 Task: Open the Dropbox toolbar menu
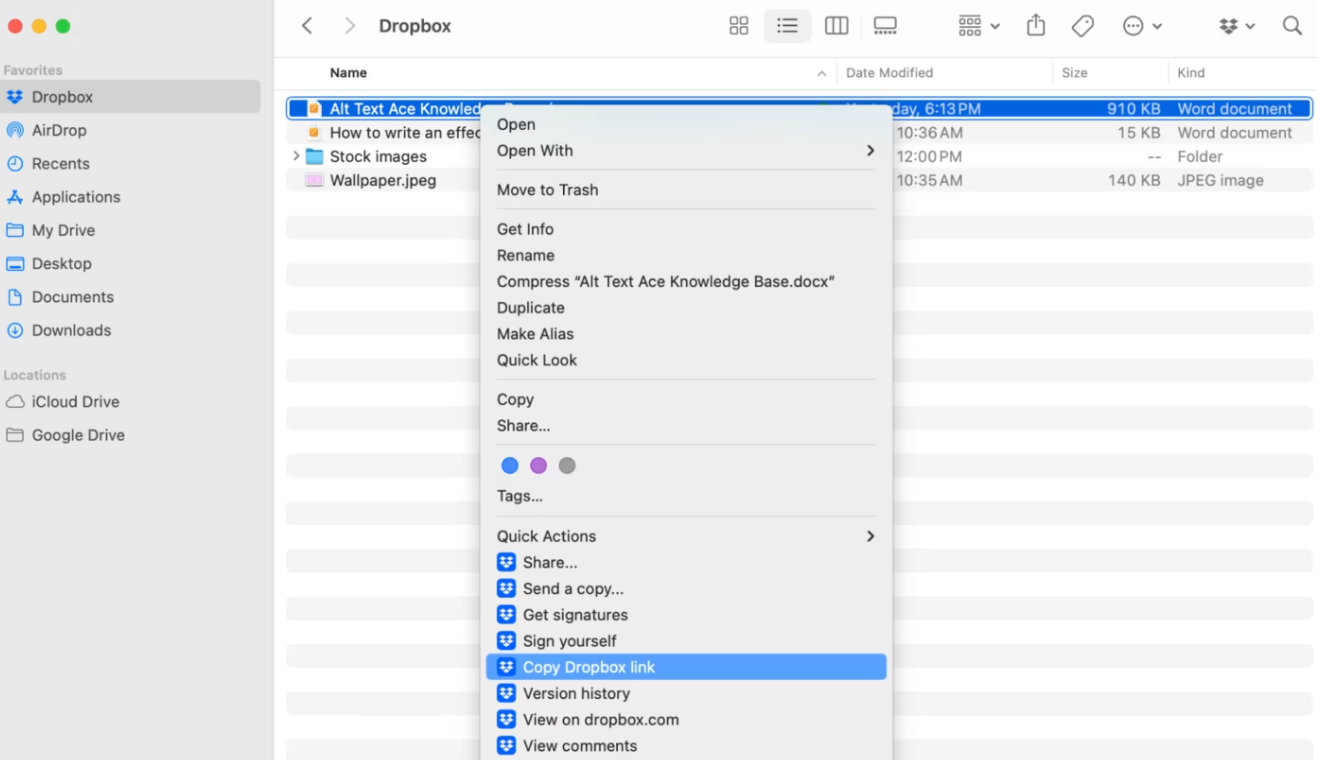pyautogui.click(x=1236, y=25)
